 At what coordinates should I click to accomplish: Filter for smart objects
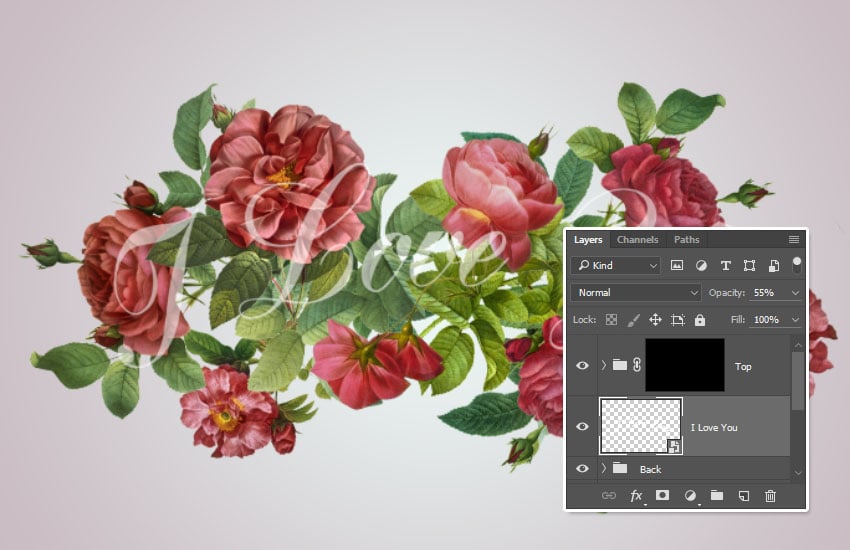774,265
